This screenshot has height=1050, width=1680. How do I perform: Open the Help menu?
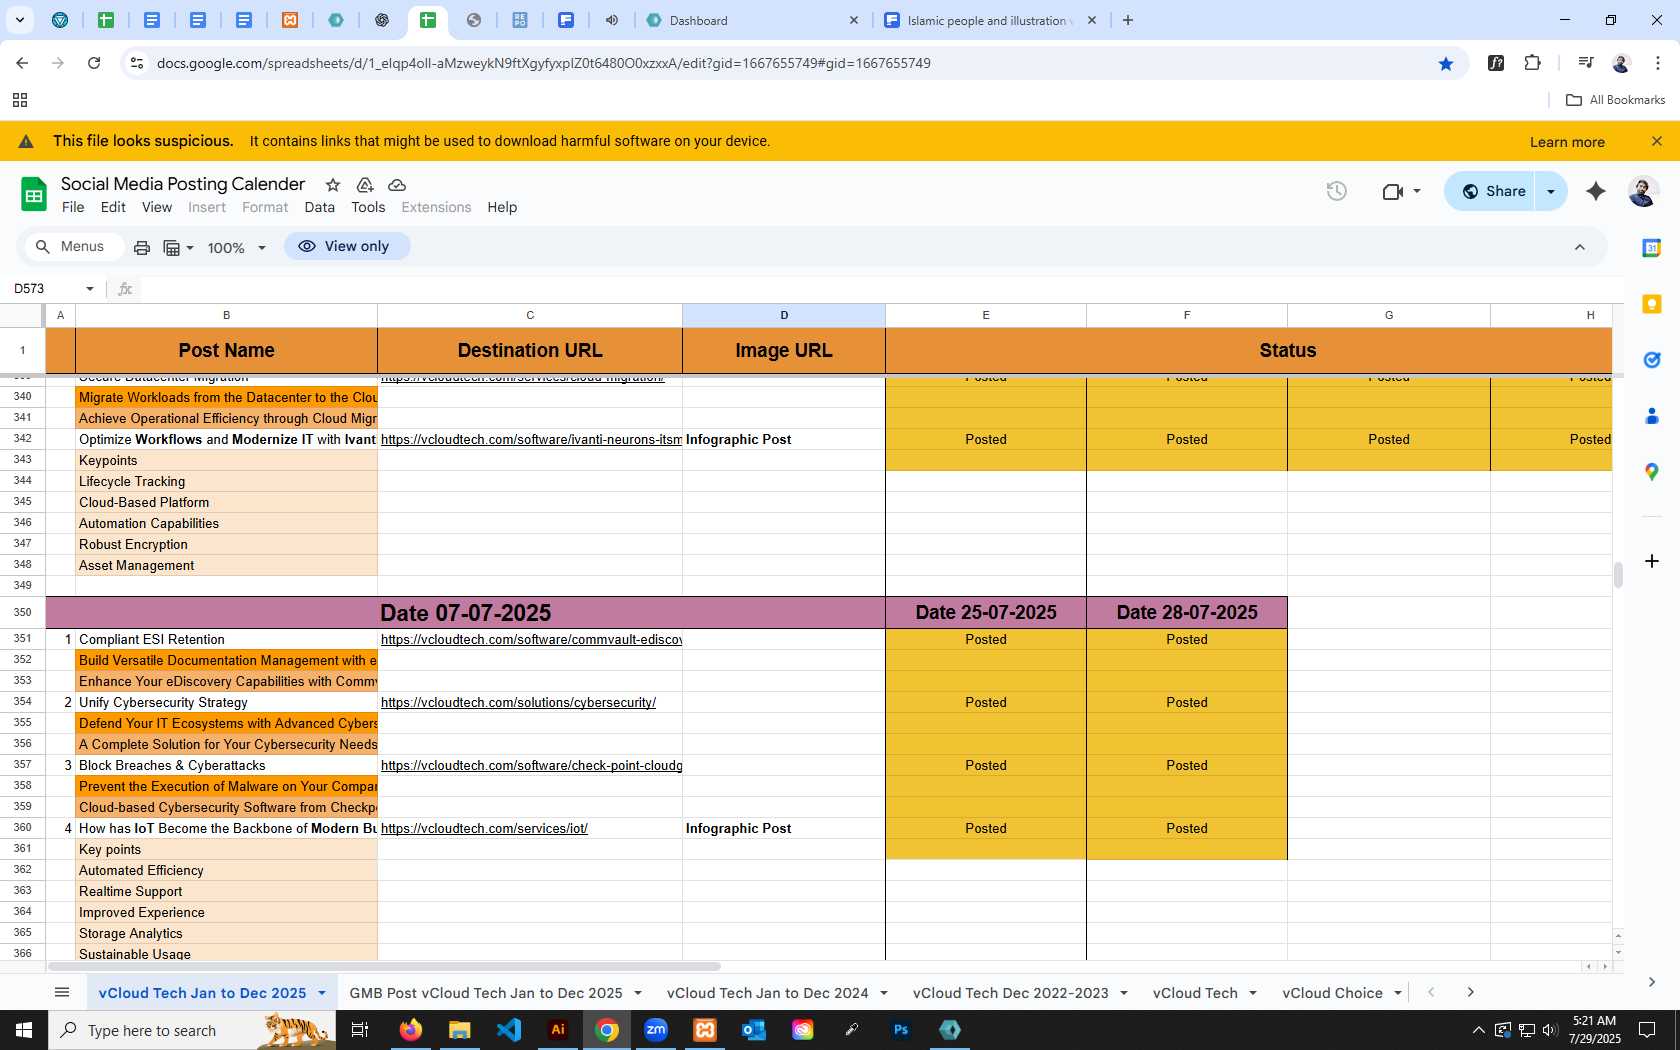click(502, 207)
